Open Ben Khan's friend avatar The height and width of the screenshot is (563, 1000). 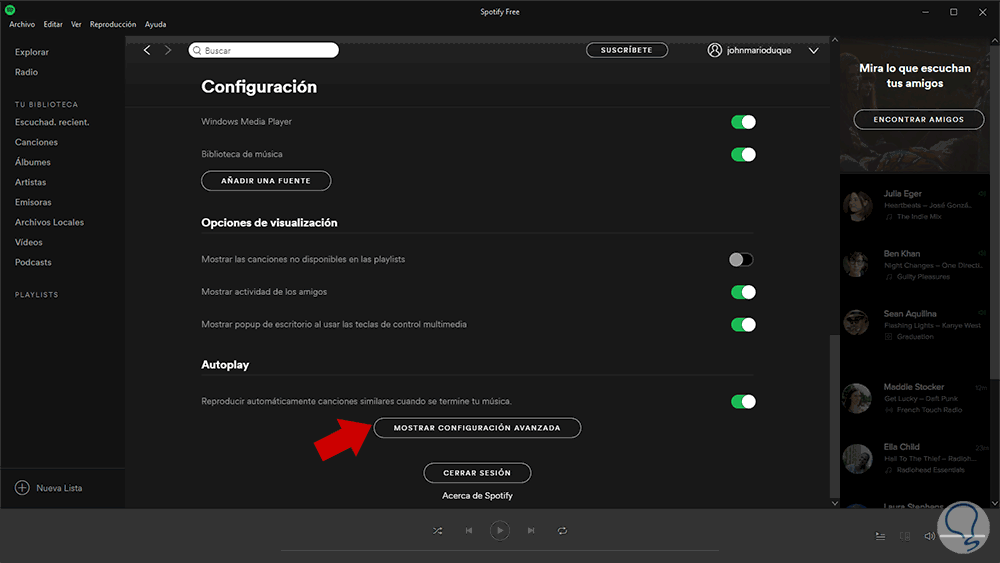[857, 265]
